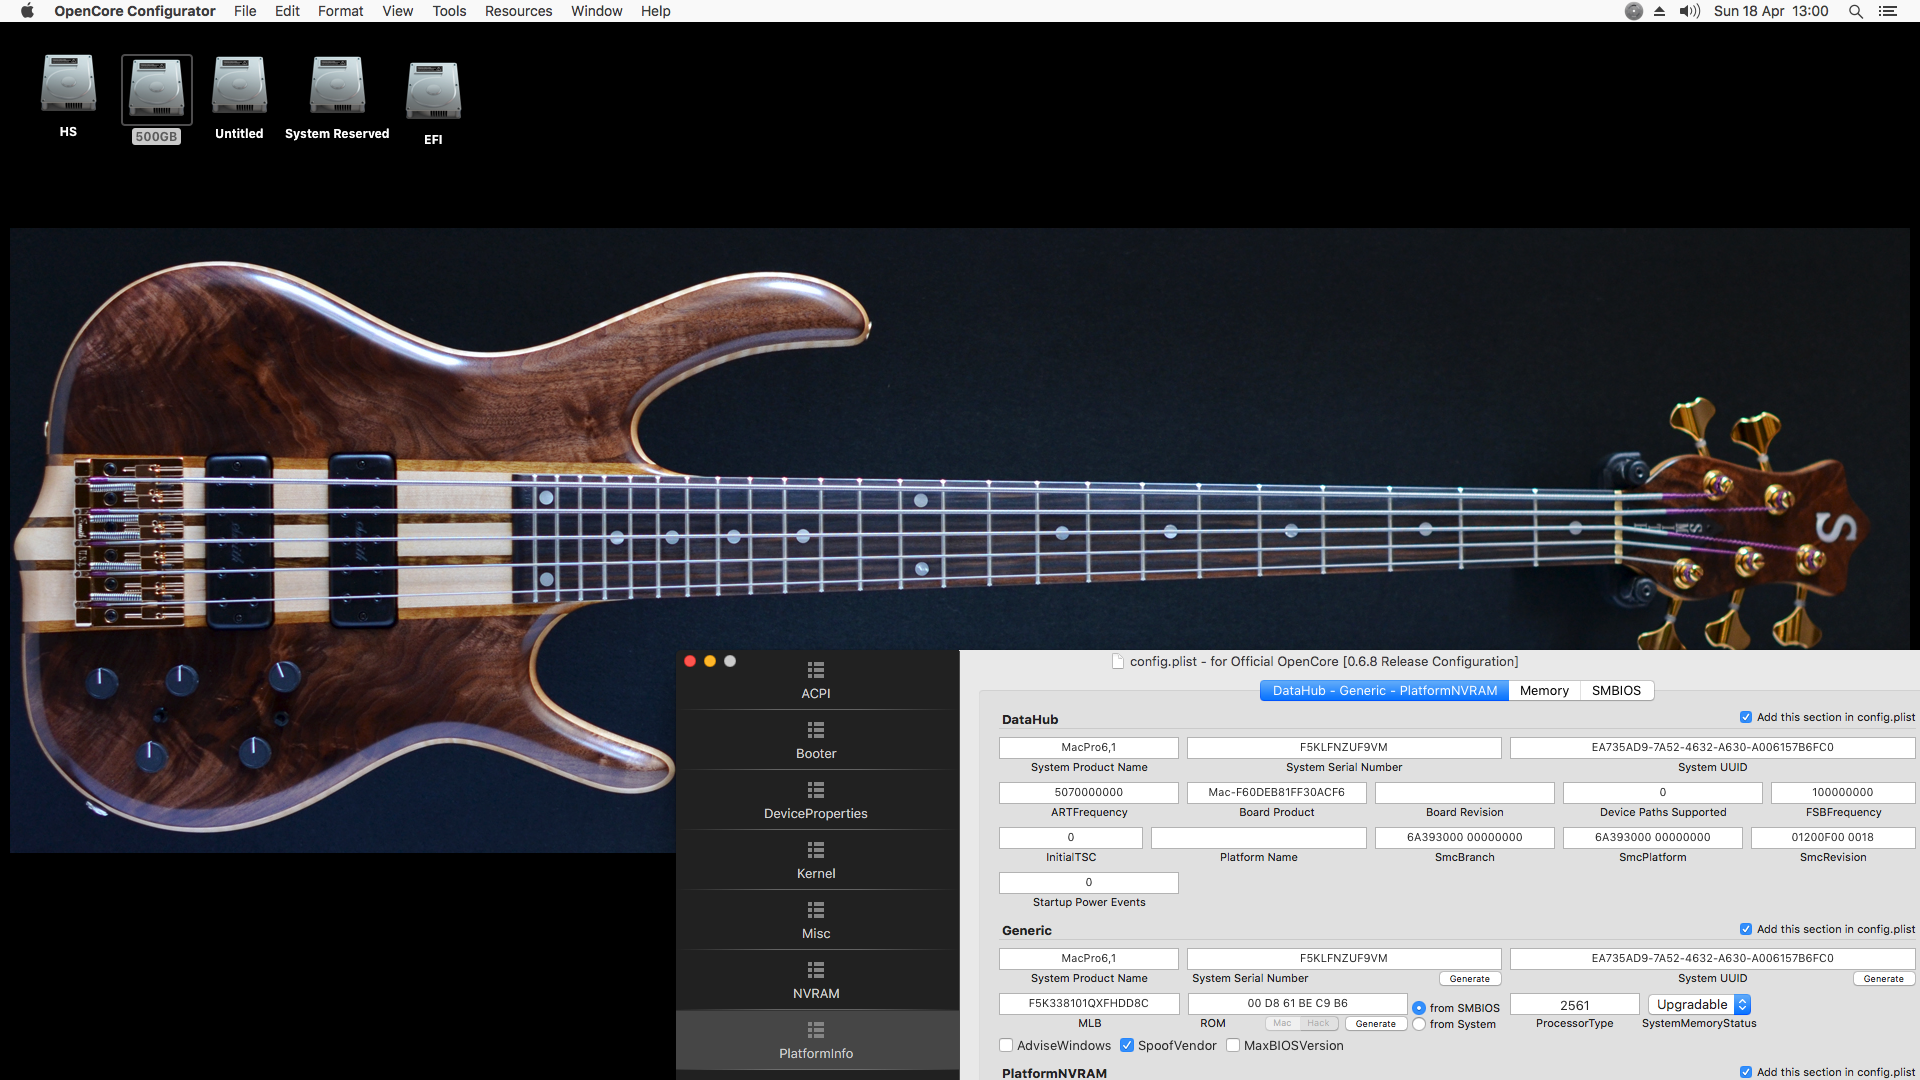Click the ARTFrequency input field
This screenshot has height=1080, width=1920.
1088,792
